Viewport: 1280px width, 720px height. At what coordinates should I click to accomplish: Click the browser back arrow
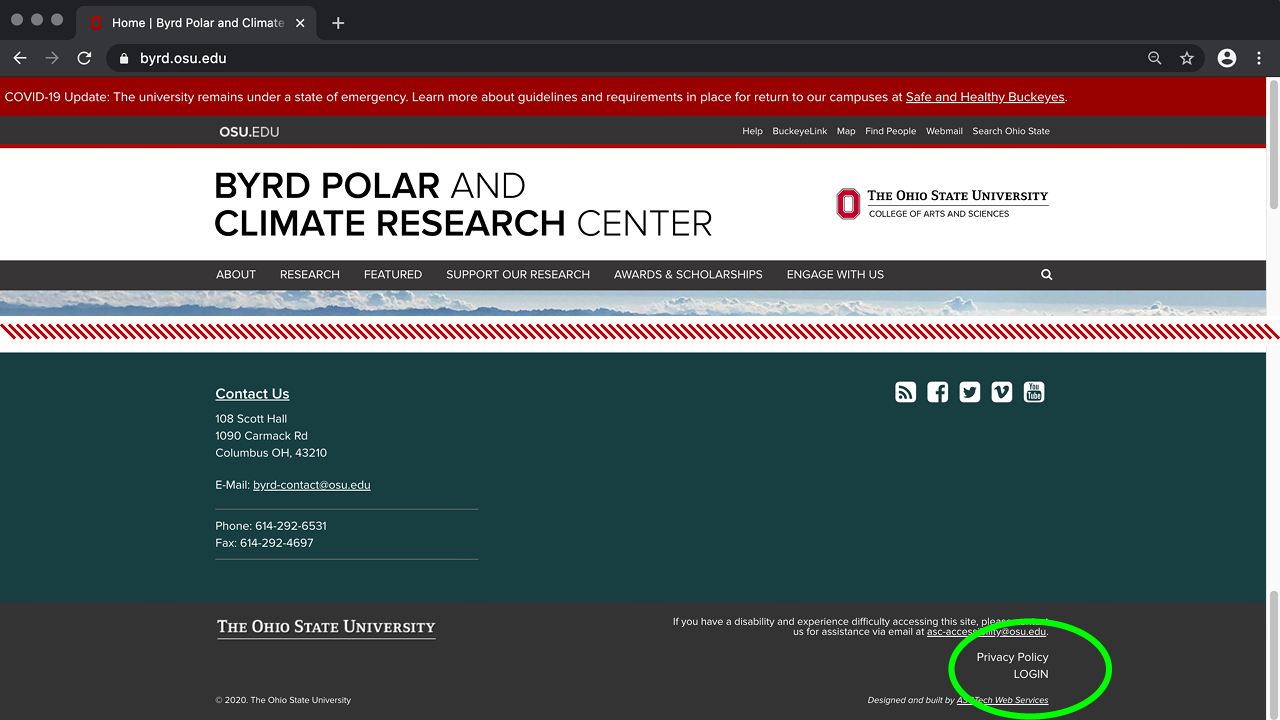[x=20, y=58]
